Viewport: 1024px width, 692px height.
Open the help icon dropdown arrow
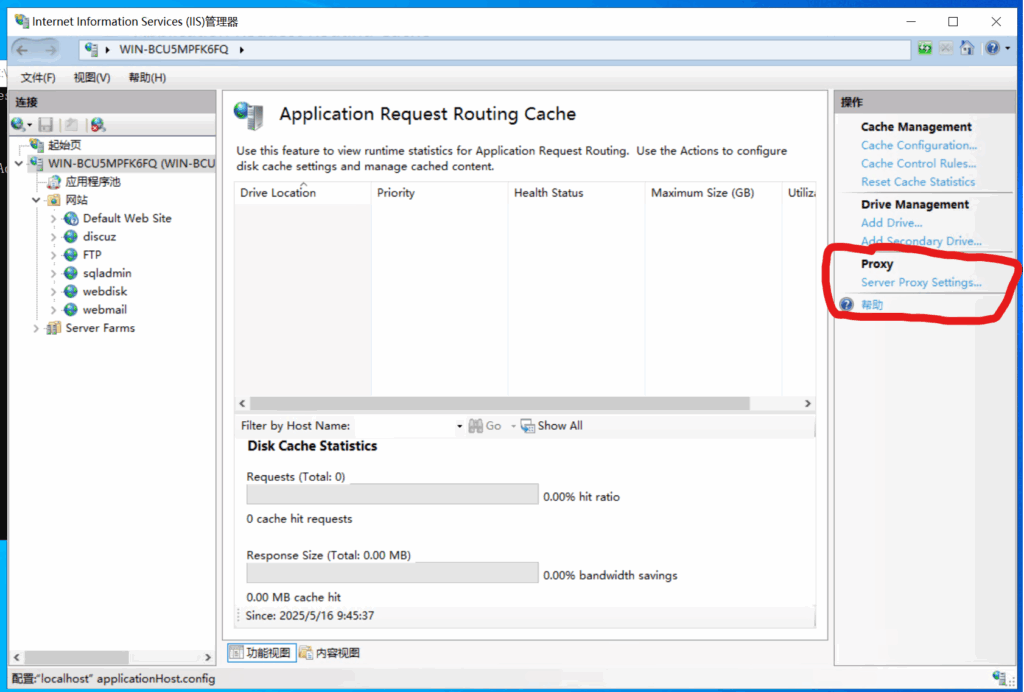[1008, 48]
